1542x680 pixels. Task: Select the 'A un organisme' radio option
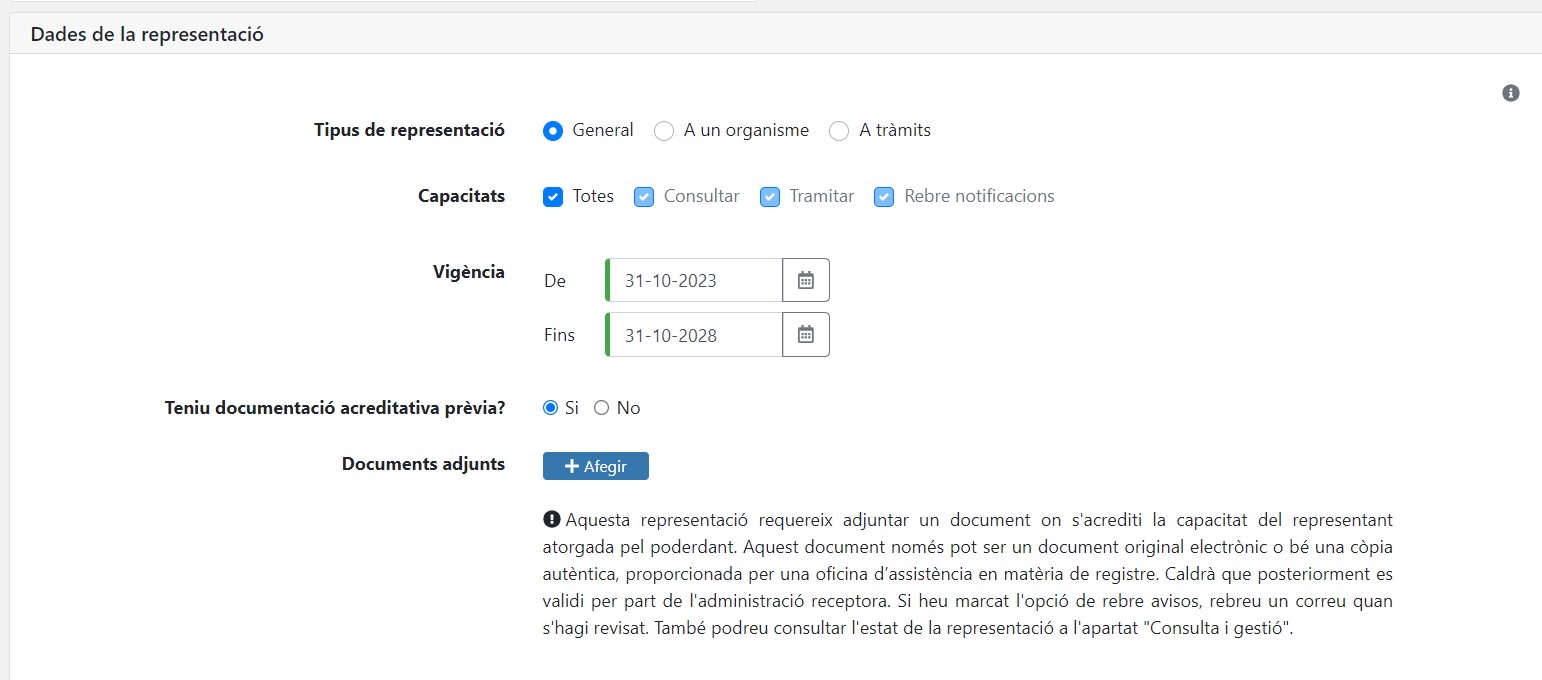[x=664, y=131]
